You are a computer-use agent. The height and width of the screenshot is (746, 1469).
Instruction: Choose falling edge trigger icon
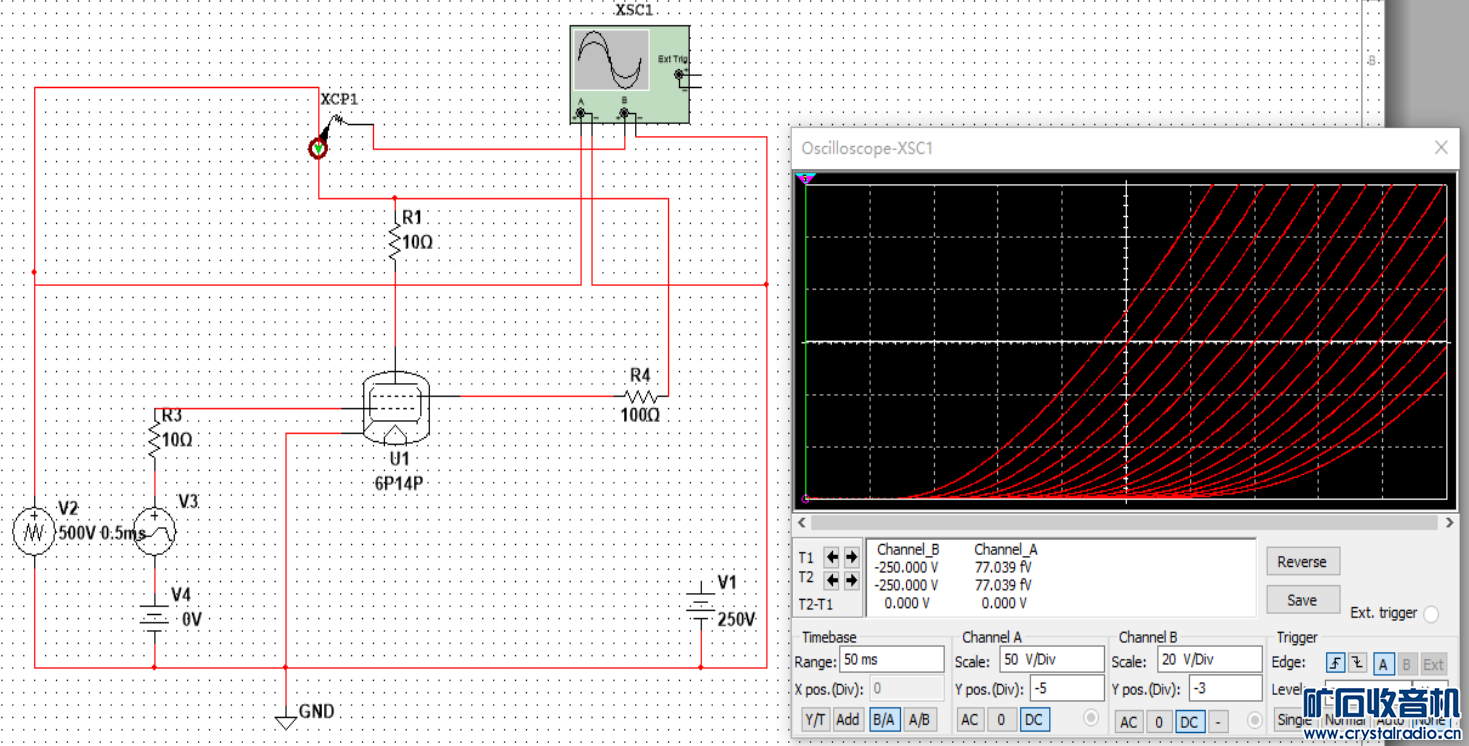click(1357, 664)
